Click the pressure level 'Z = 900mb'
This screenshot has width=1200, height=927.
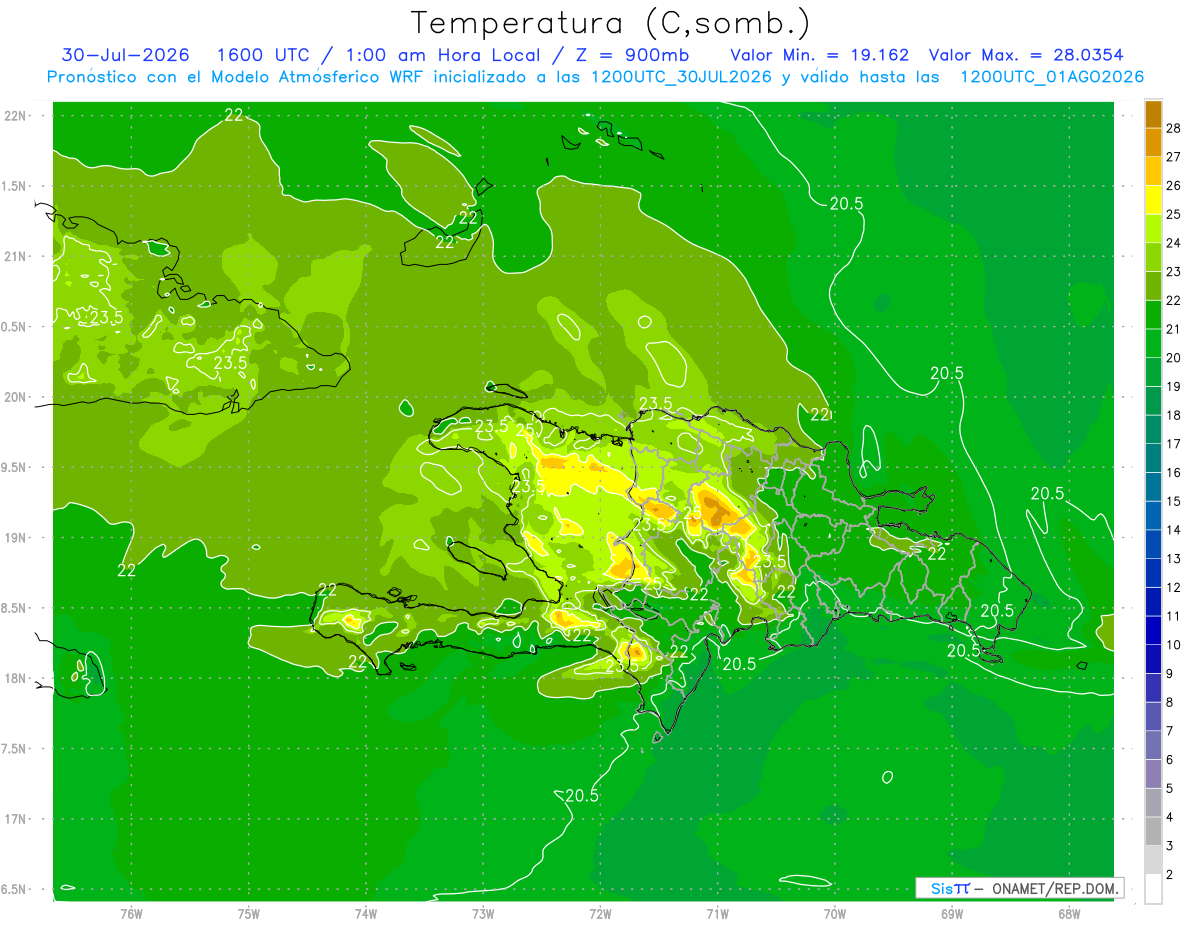pyautogui.click(x=634, y=55)
